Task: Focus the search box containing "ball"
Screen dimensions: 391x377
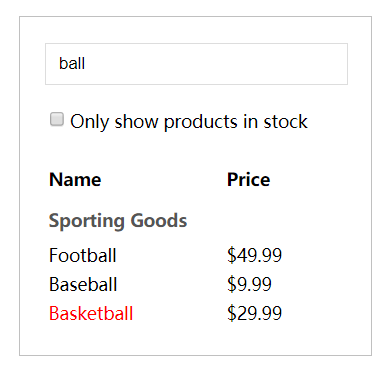Action: [196, 64]
